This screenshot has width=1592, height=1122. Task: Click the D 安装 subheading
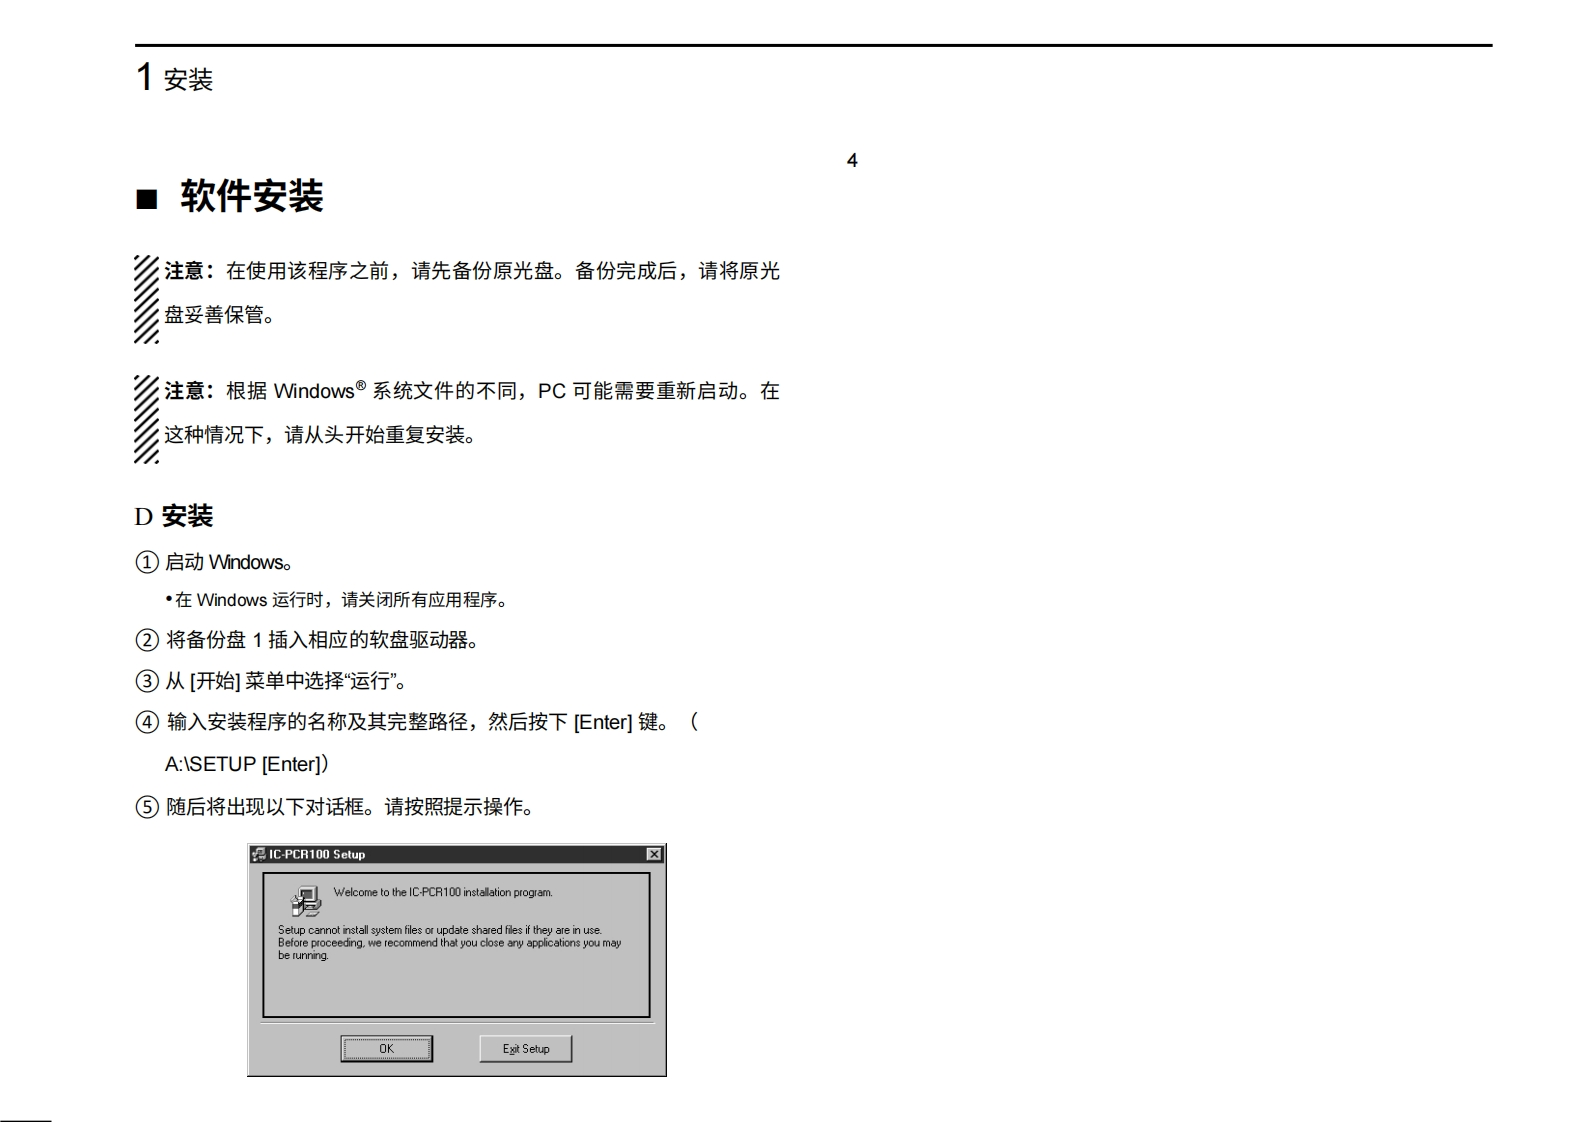tap(174, 516)
